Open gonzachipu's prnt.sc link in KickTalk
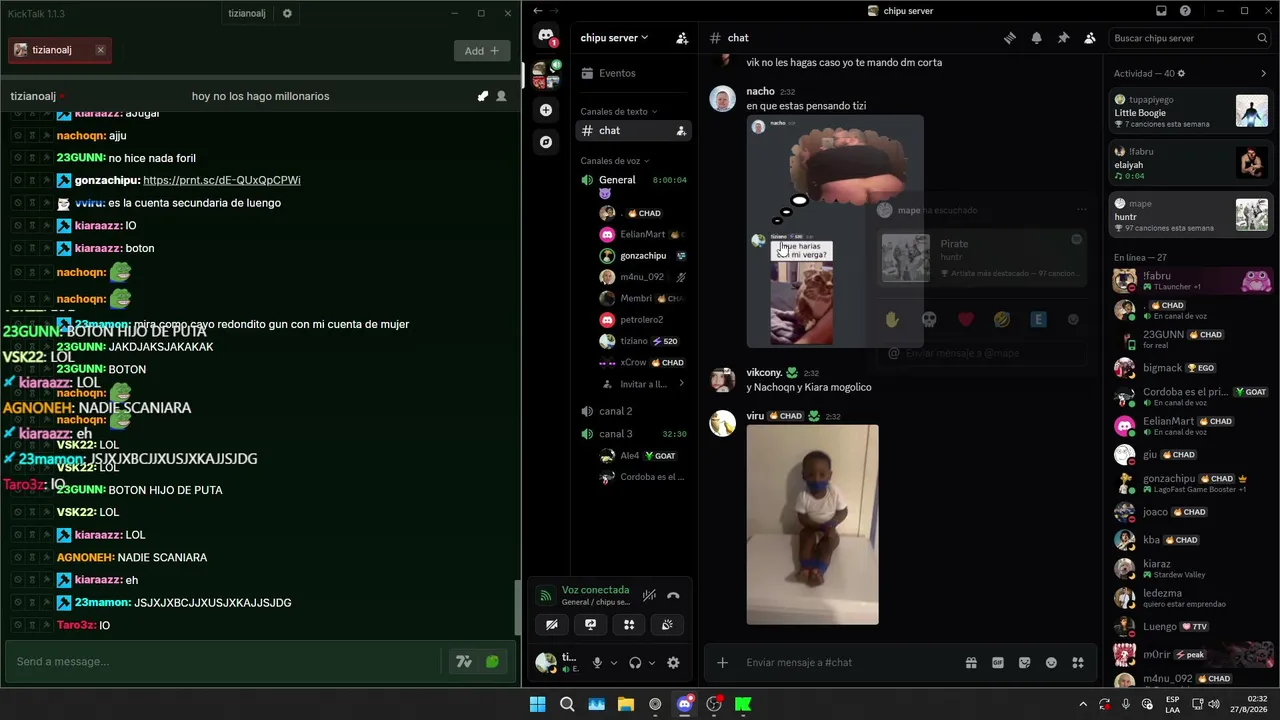The image size is (1280, 720). tap(222, 180)
